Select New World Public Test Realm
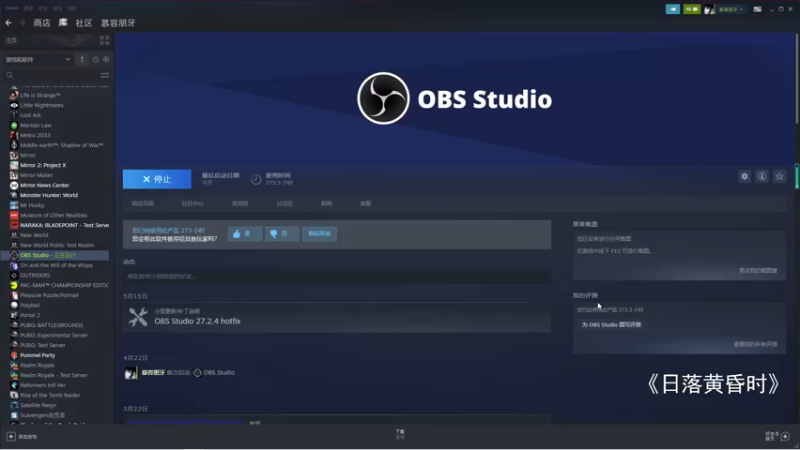The image size is (800, 450). pos(55,245)
